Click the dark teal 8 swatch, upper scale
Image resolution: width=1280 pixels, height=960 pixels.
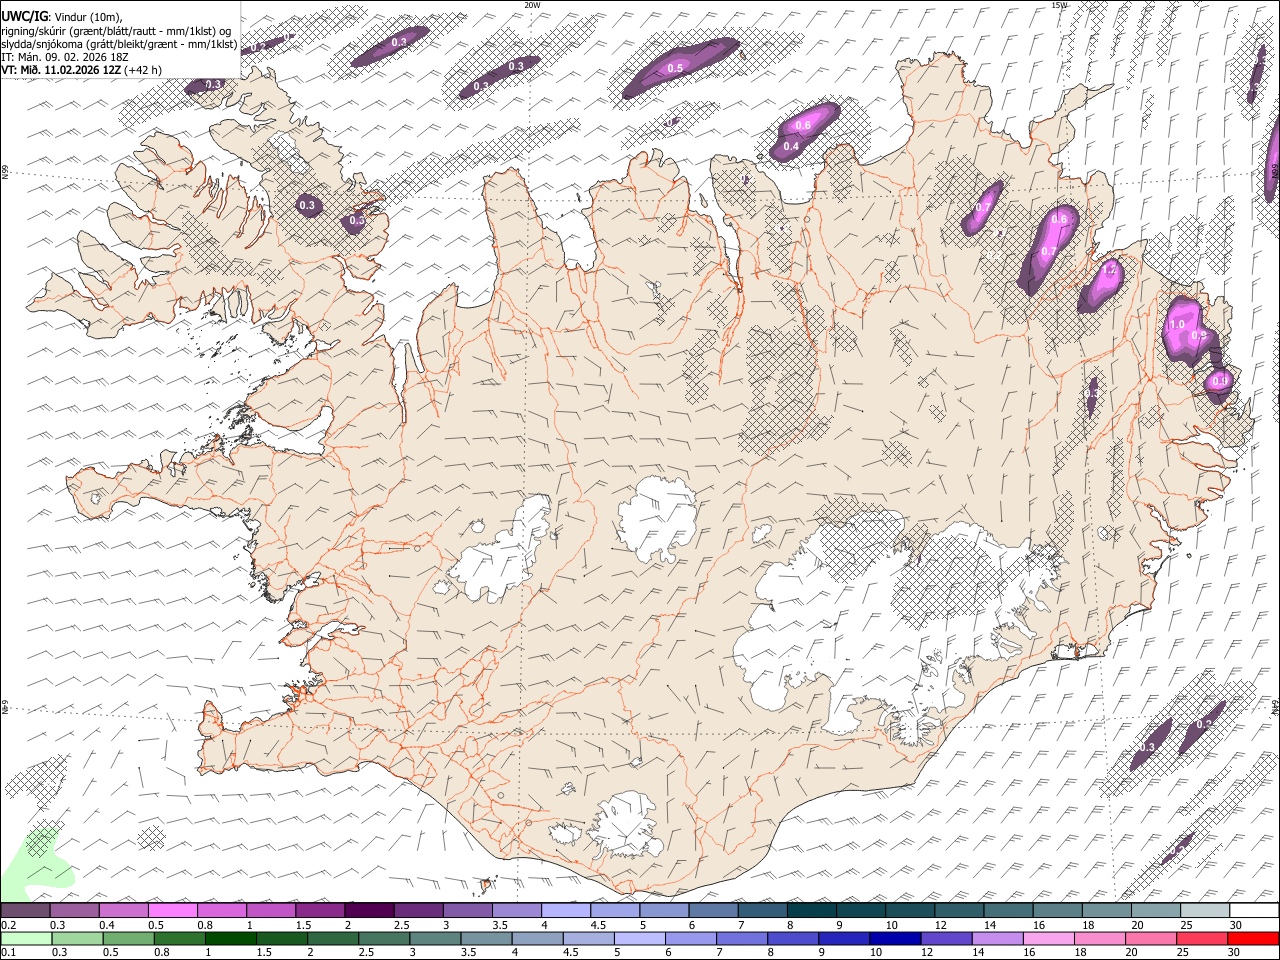811,910
